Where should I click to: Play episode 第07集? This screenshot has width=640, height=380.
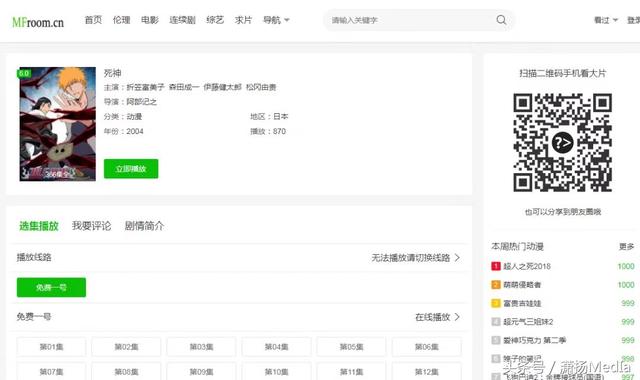51,372
